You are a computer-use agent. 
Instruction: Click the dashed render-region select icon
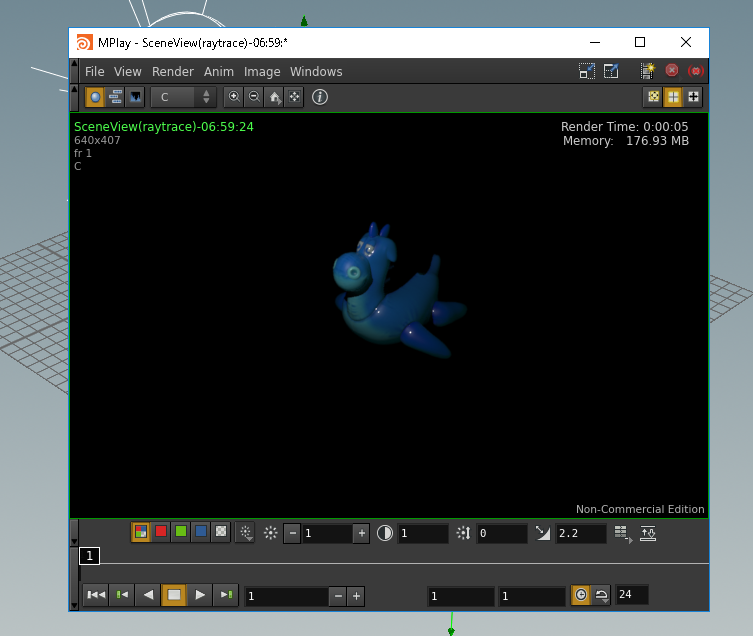point(586,71)
